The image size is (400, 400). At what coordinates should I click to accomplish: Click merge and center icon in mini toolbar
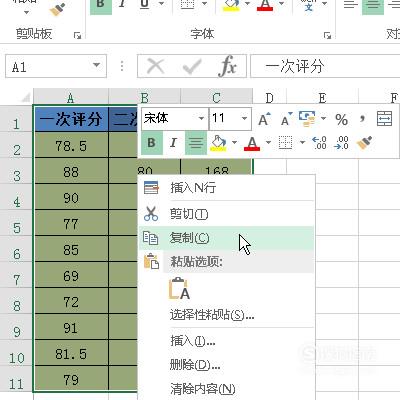(x=384, y=119)
